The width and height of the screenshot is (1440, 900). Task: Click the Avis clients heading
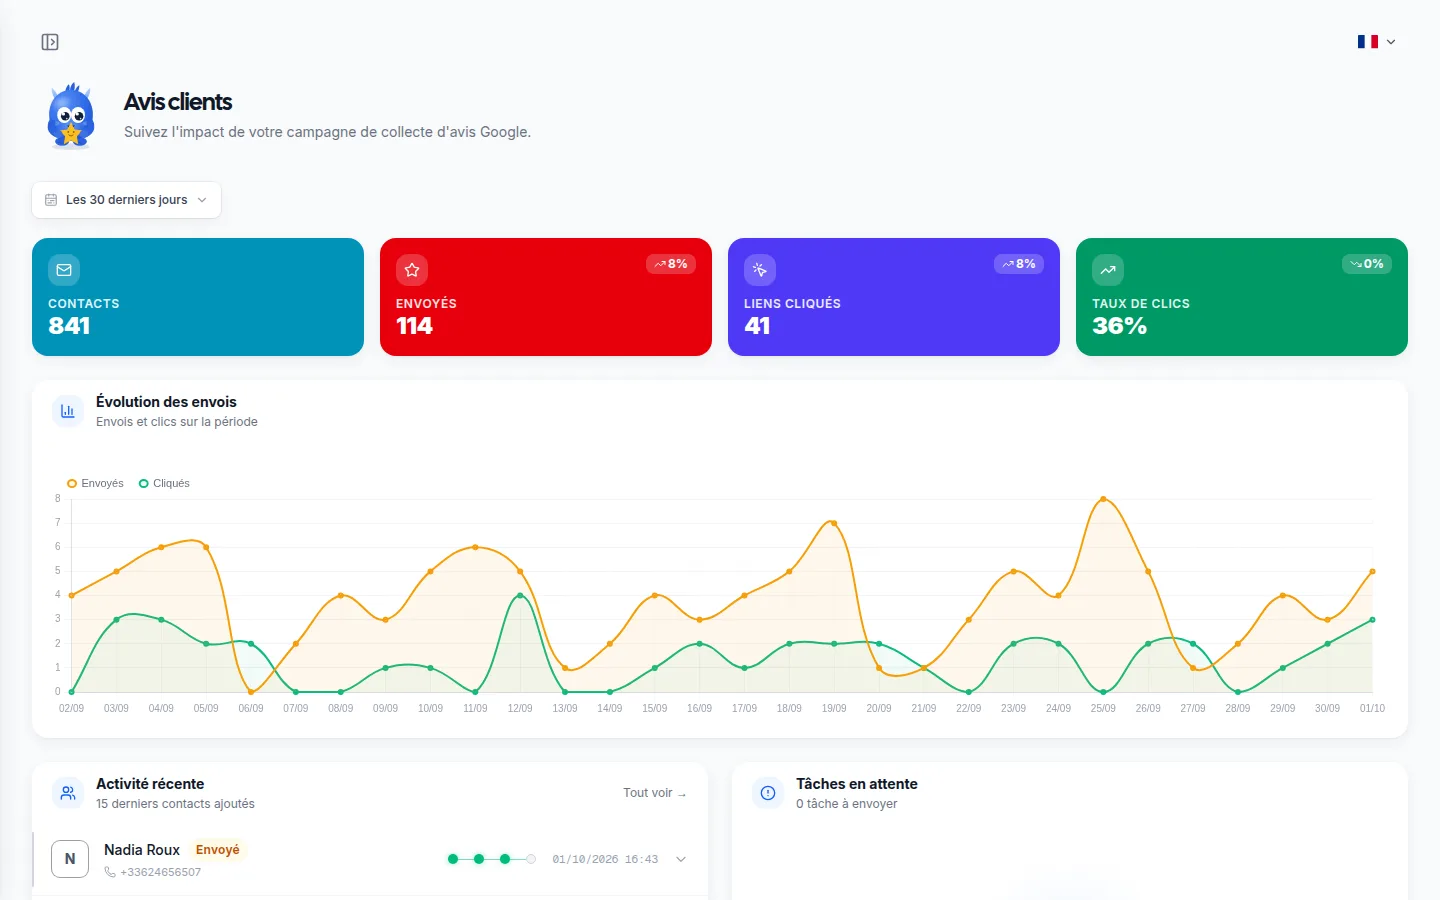point(178,102)
